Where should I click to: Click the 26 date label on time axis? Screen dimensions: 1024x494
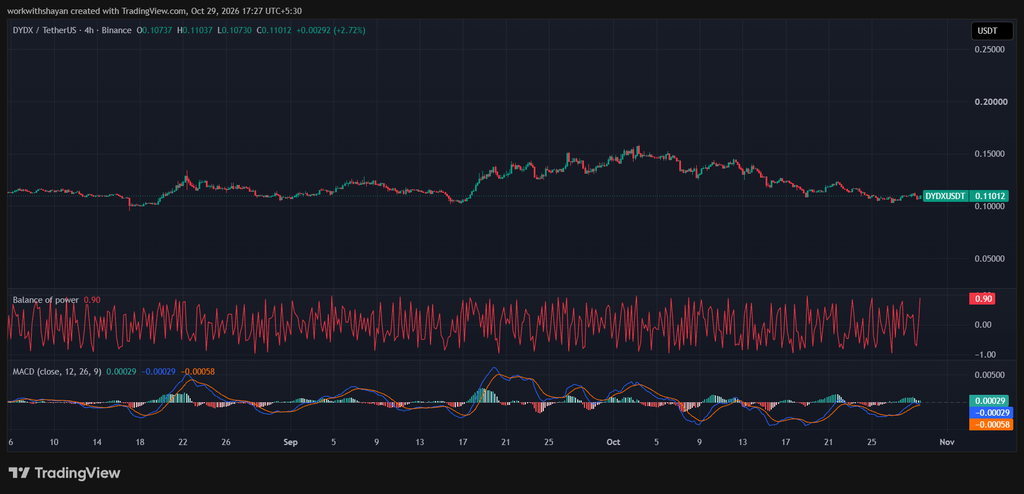(226, 442)
